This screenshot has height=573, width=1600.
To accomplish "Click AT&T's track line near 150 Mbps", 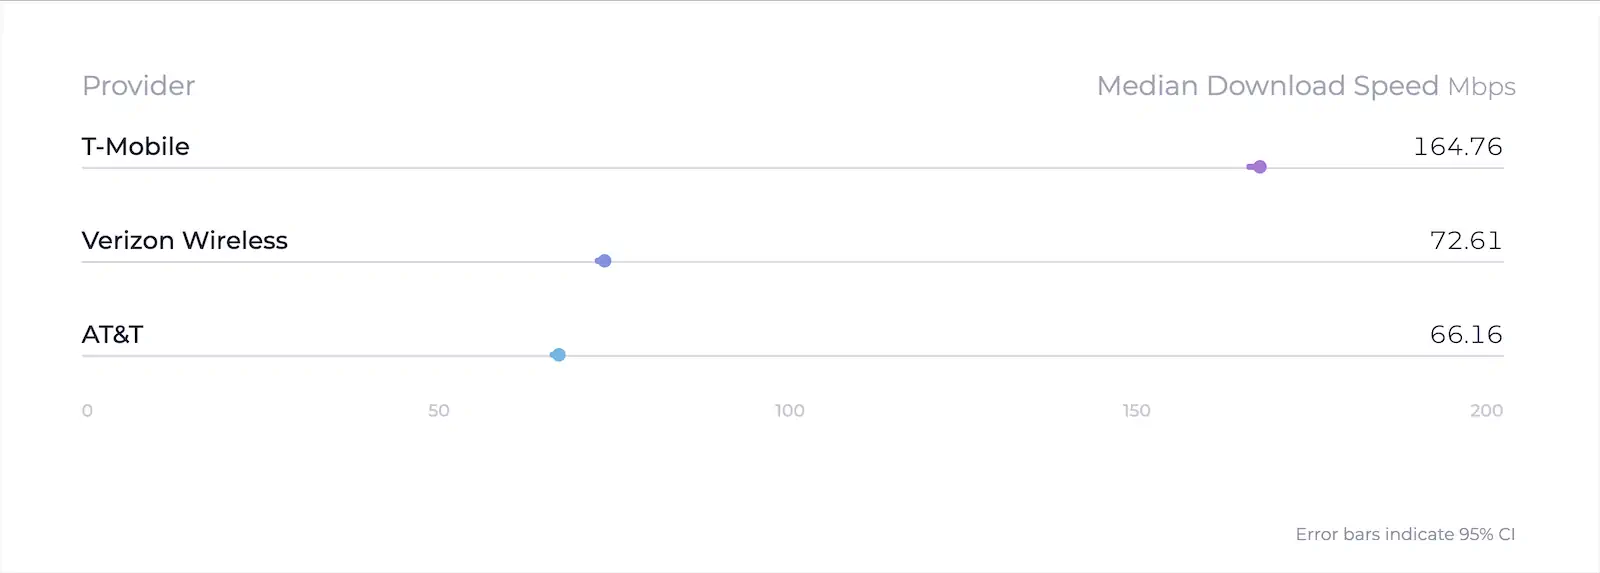I will [1137, 356].
